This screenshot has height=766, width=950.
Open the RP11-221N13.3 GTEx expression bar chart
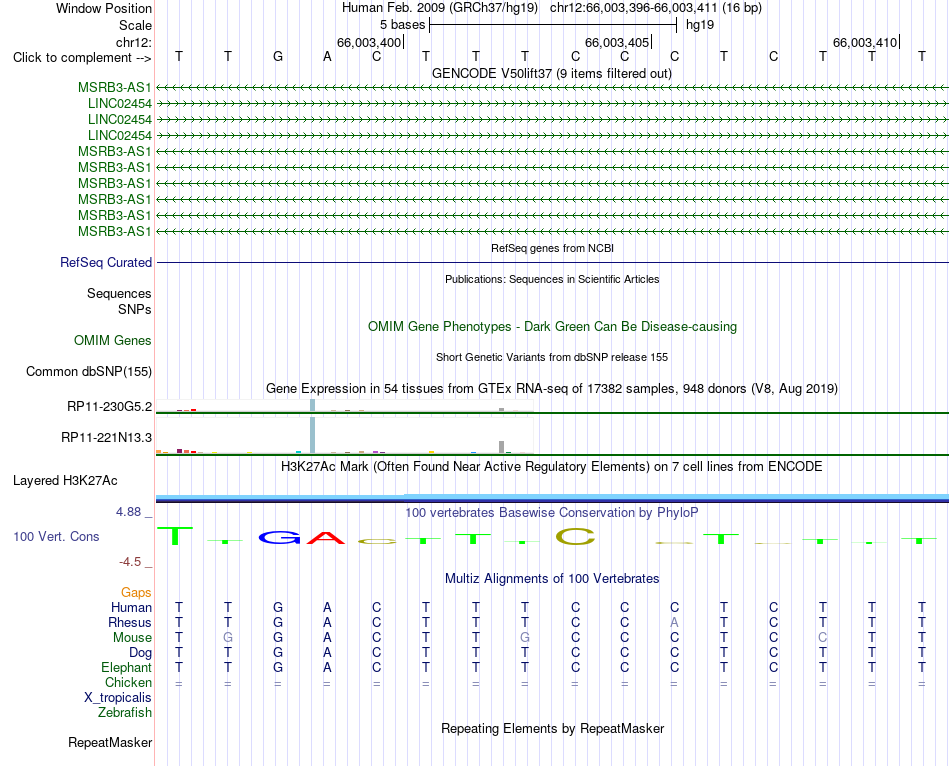pyautogui.click(x=344, y=436)
